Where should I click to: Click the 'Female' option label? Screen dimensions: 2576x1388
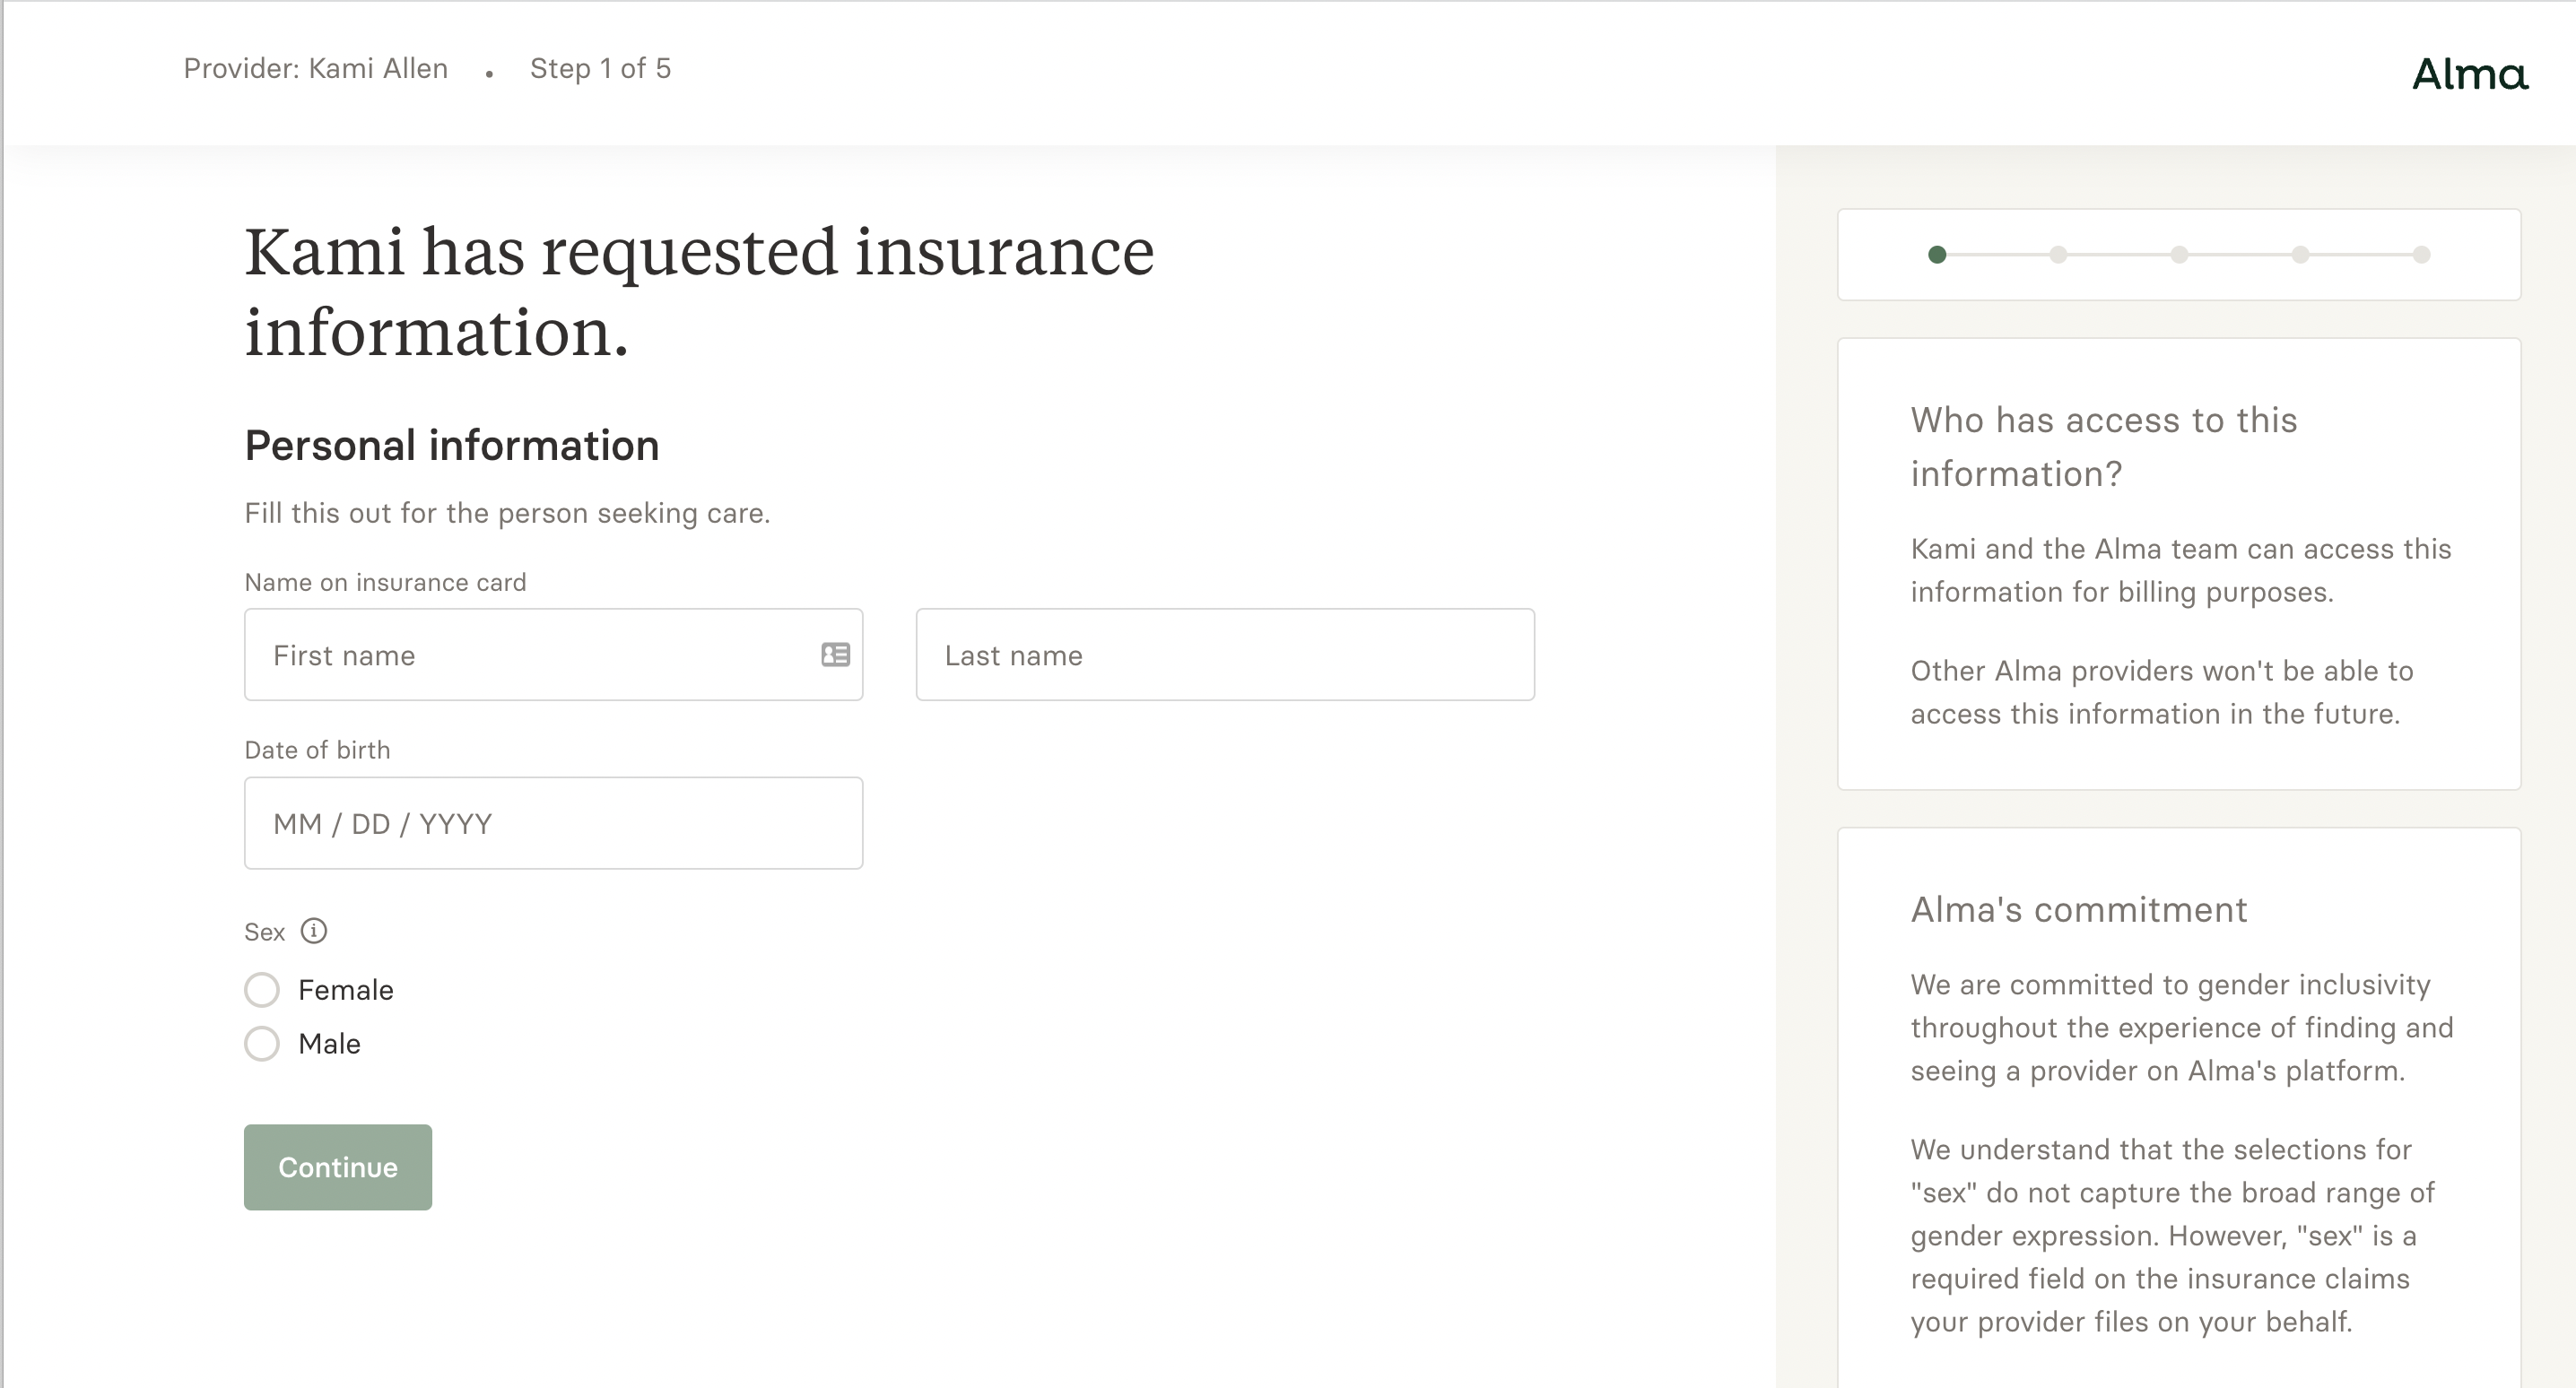(x=346, y=990)
